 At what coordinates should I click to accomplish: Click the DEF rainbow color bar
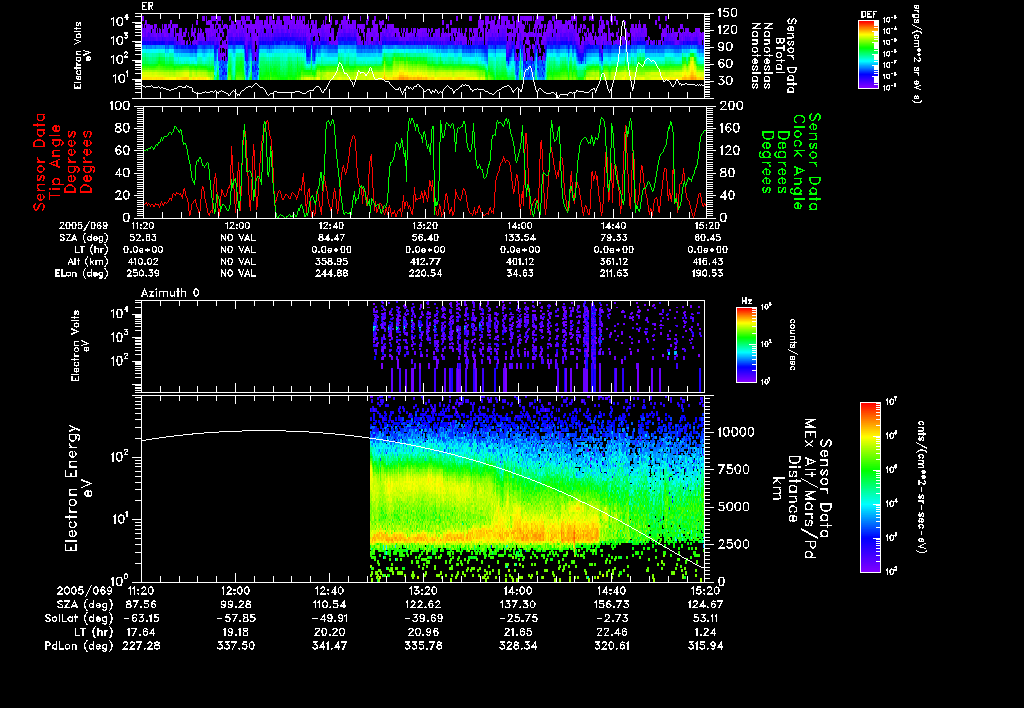click(868, 54)
